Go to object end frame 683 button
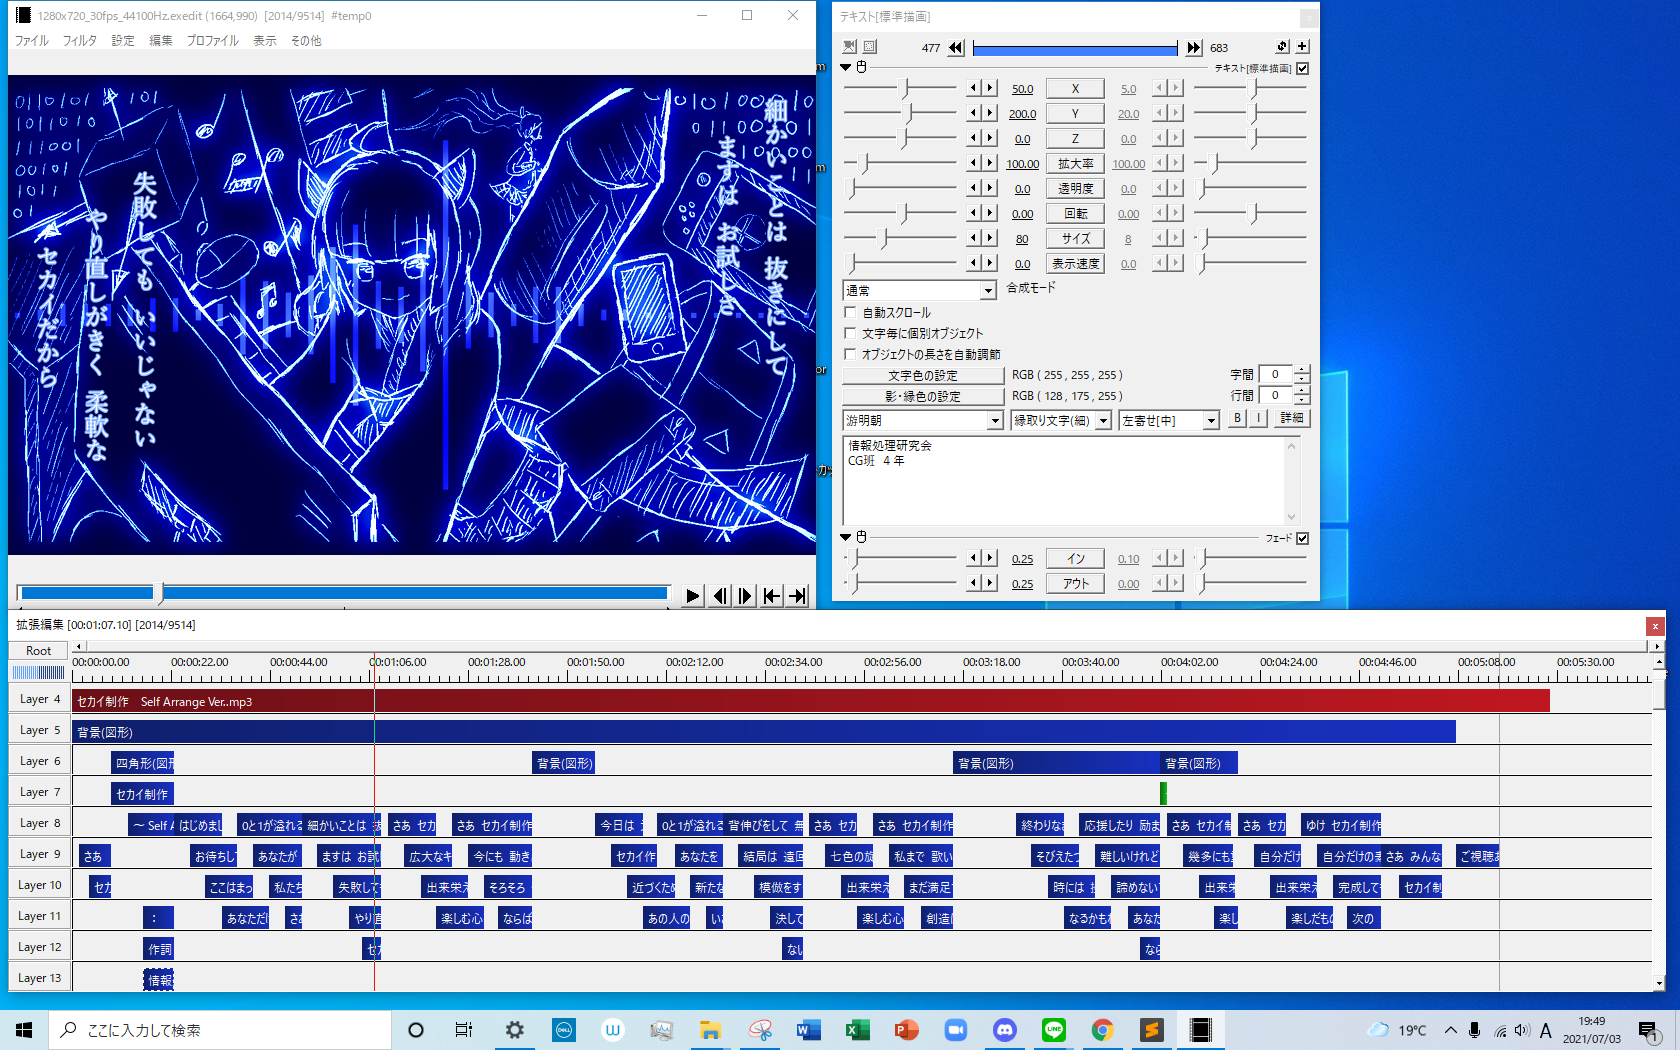This screenshot has height=1050, width=1680. [1194, 47]
